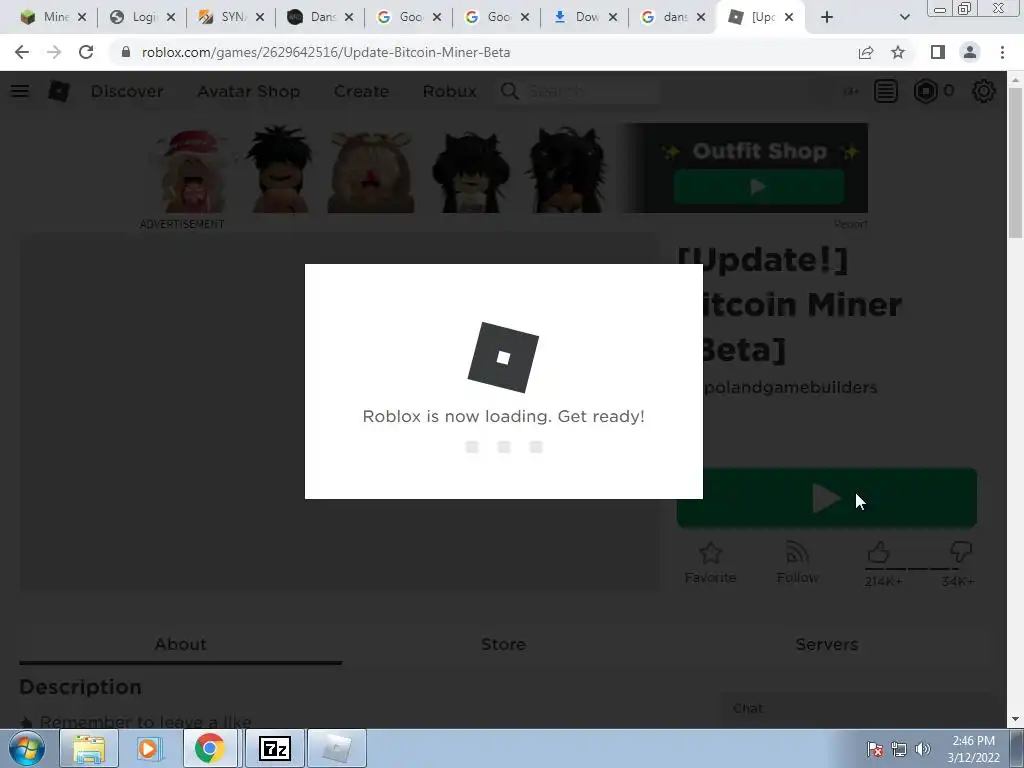Dislike the game with thumbs down
1024x768 pixels.
tap(961, 552)
